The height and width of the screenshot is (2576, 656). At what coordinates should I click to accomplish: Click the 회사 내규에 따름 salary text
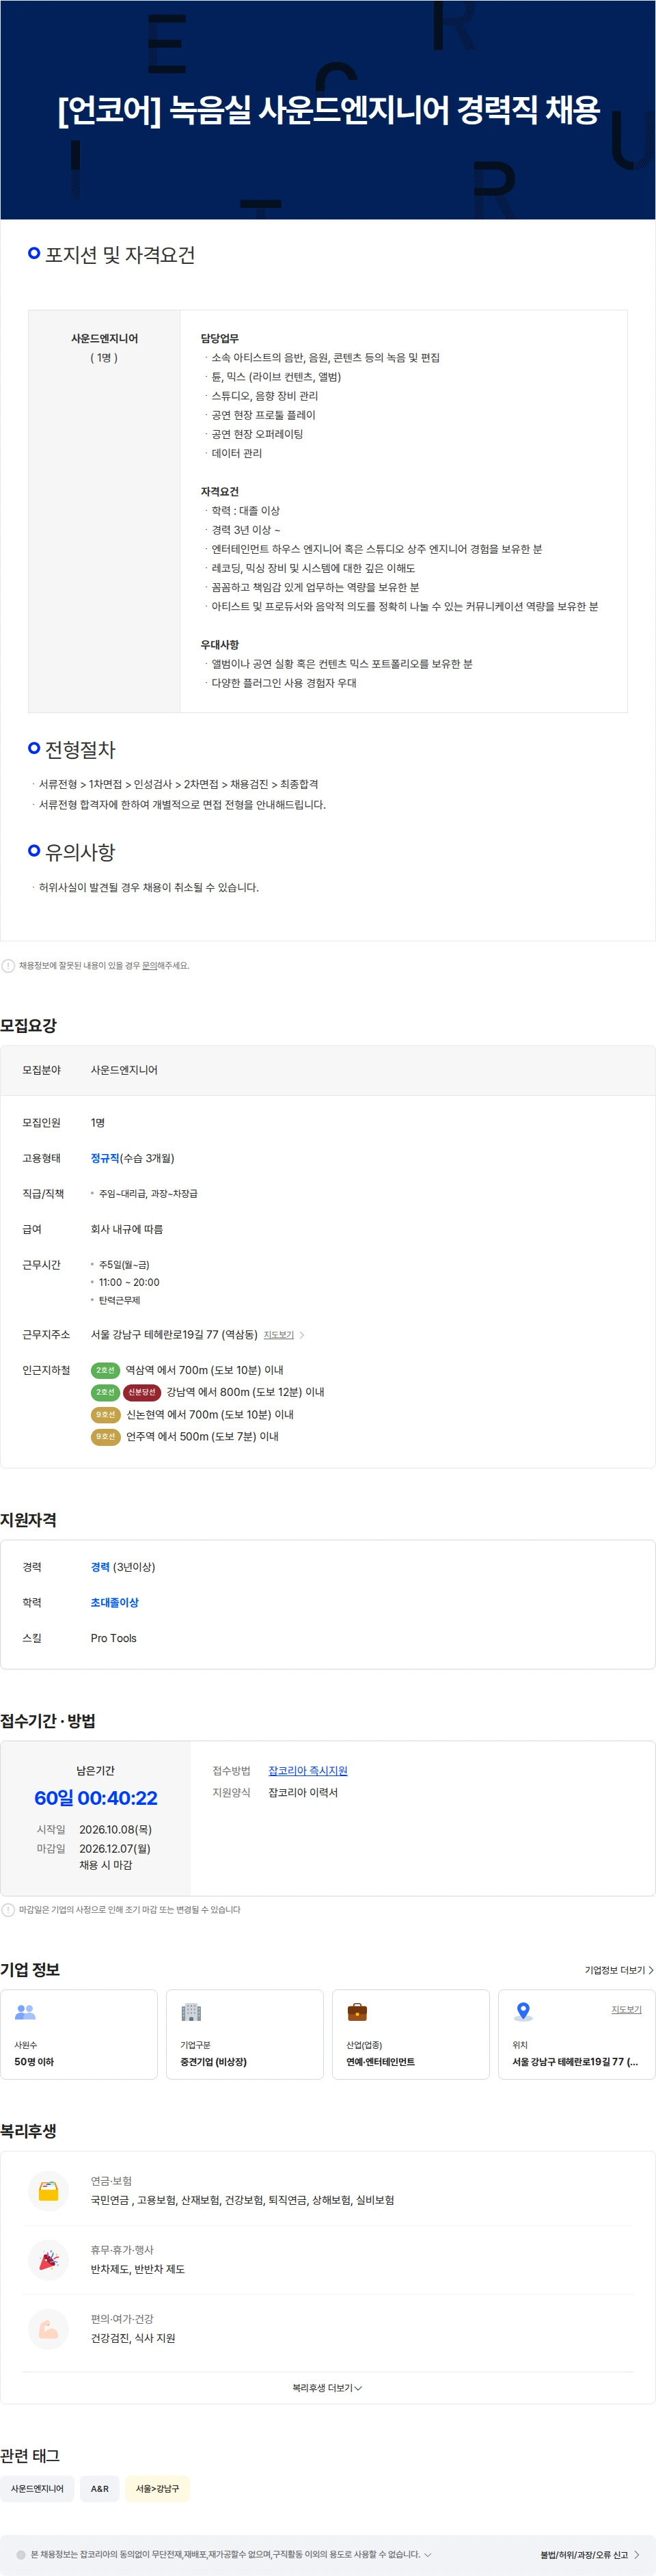pos(127,1229)
